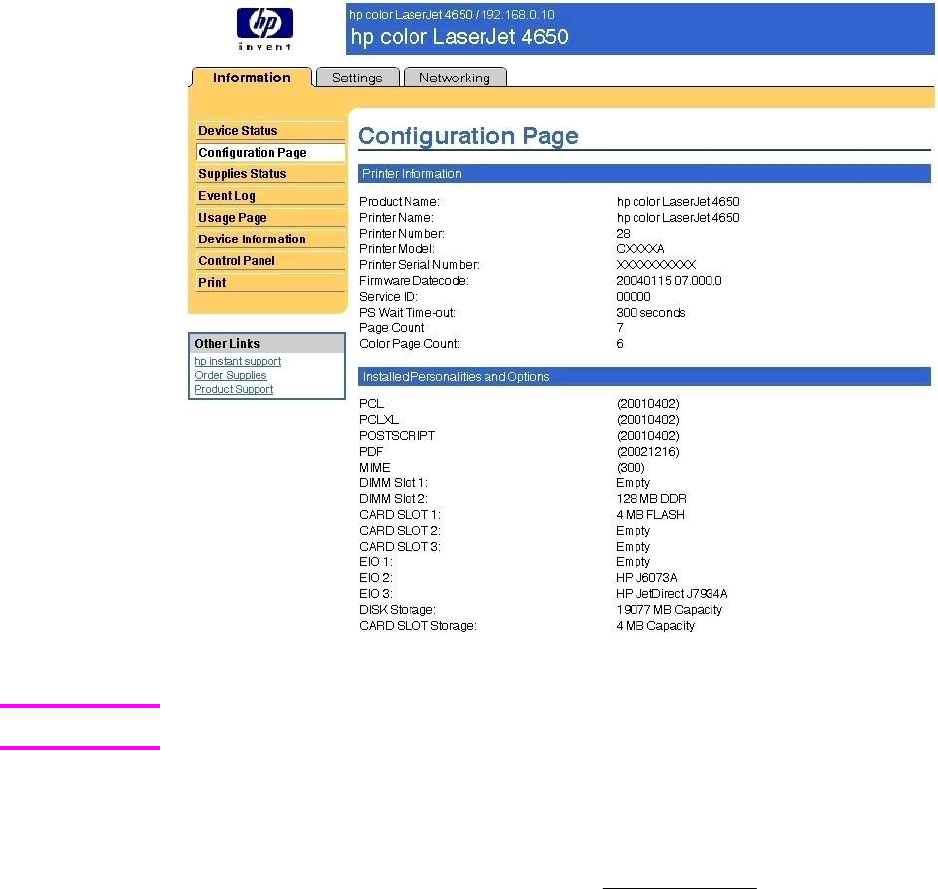This screenshot has height=889, width=938.
Task: Open Control Panel page
Action: click(270, 261)
